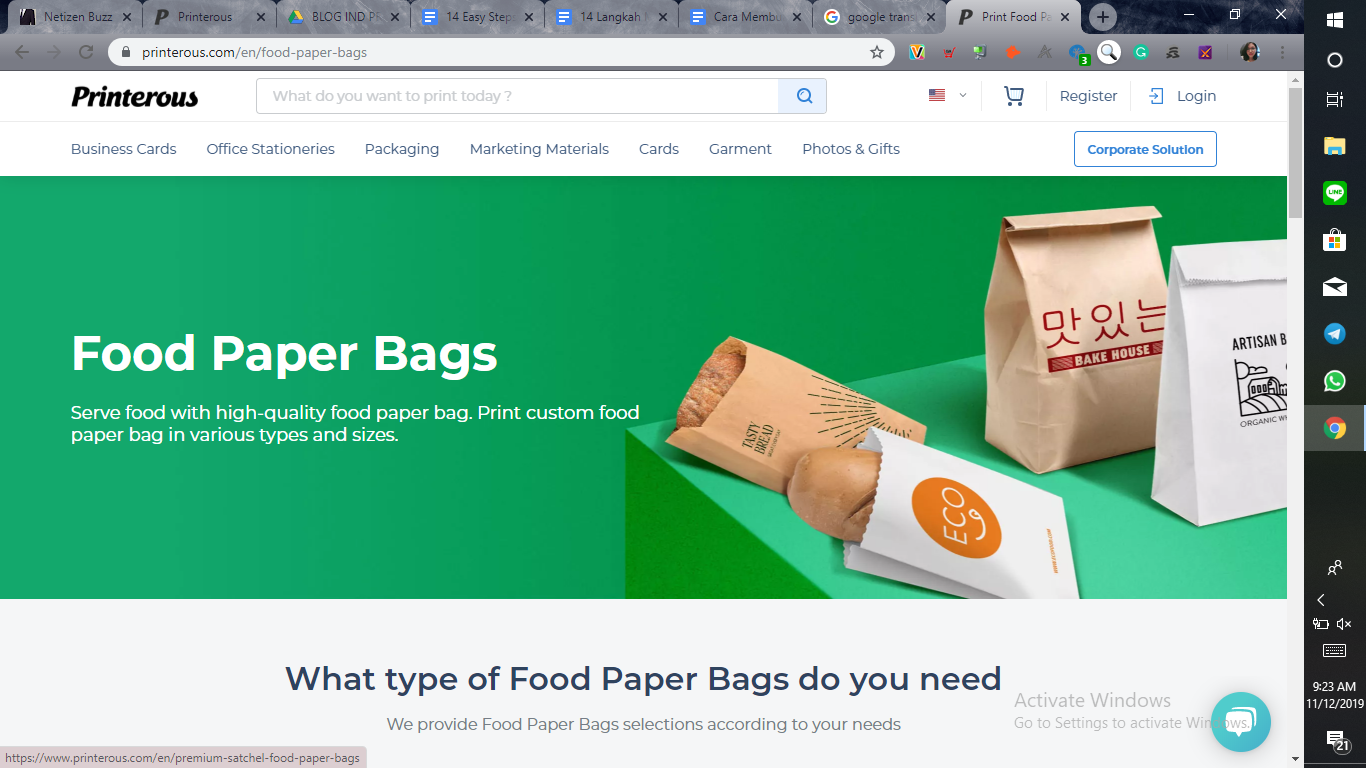This screenshot has width=1366, height=768.
Task: Click the page vertical scrollbar thumb
Action: 1296,152
